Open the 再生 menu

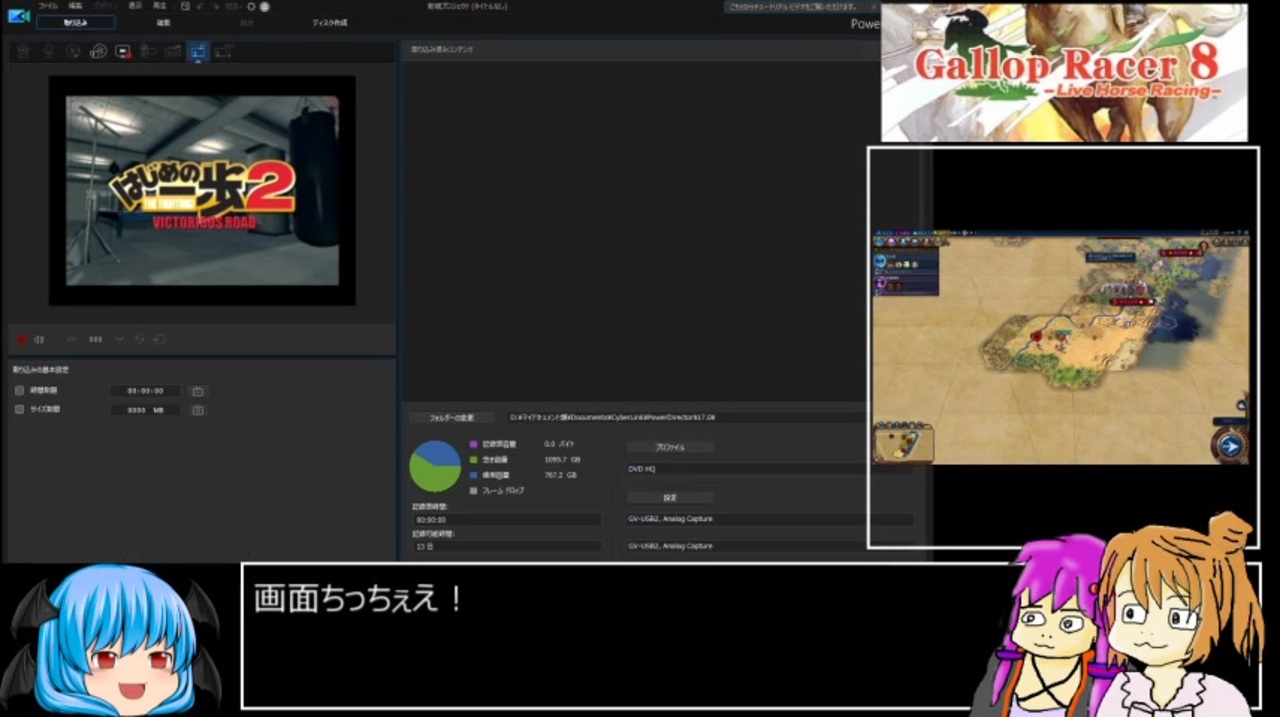click(160, 6)
